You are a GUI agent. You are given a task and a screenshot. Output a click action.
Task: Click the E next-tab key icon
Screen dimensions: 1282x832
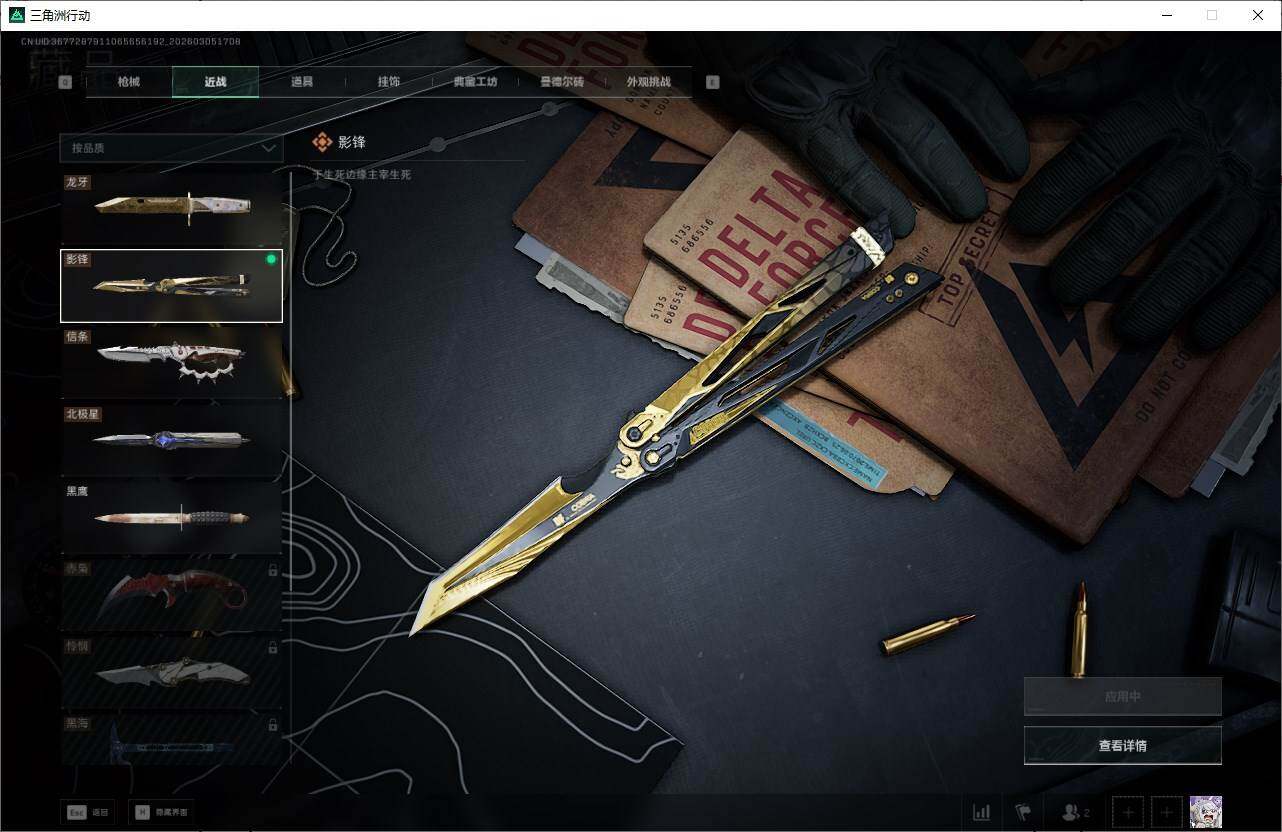click(x=713, y=83)
